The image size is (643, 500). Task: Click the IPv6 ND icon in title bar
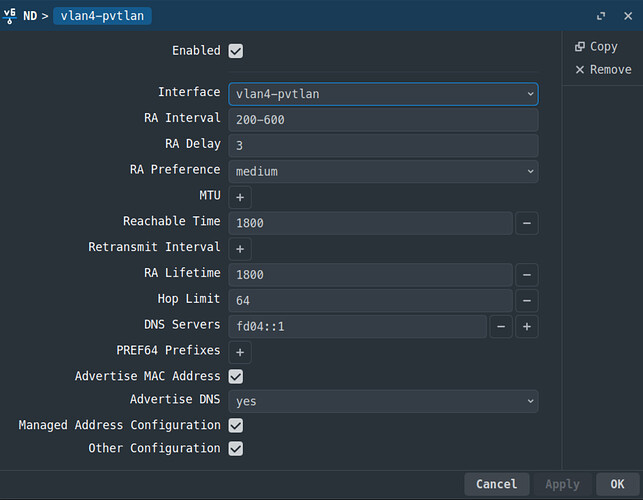(9, 16)
